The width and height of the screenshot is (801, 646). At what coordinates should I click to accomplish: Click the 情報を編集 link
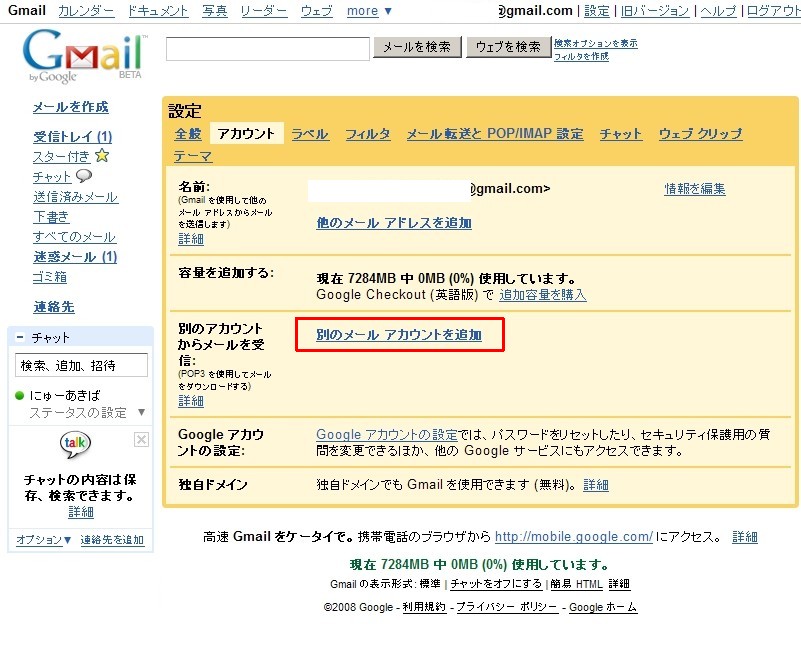695,189
